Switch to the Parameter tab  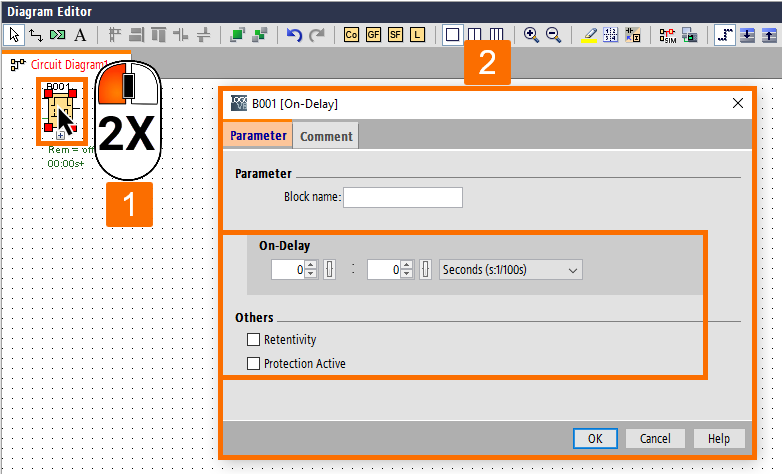click(258, 136)
